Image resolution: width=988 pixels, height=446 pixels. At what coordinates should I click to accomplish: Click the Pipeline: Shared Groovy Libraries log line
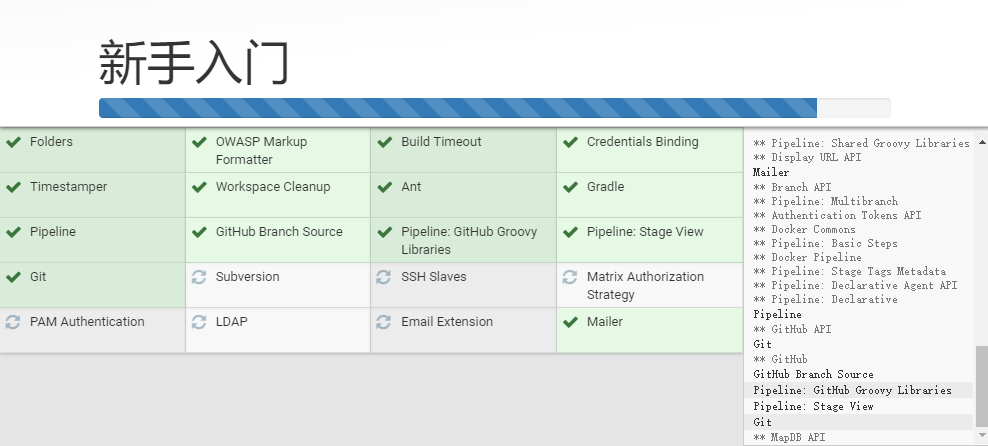pos(861,143)
